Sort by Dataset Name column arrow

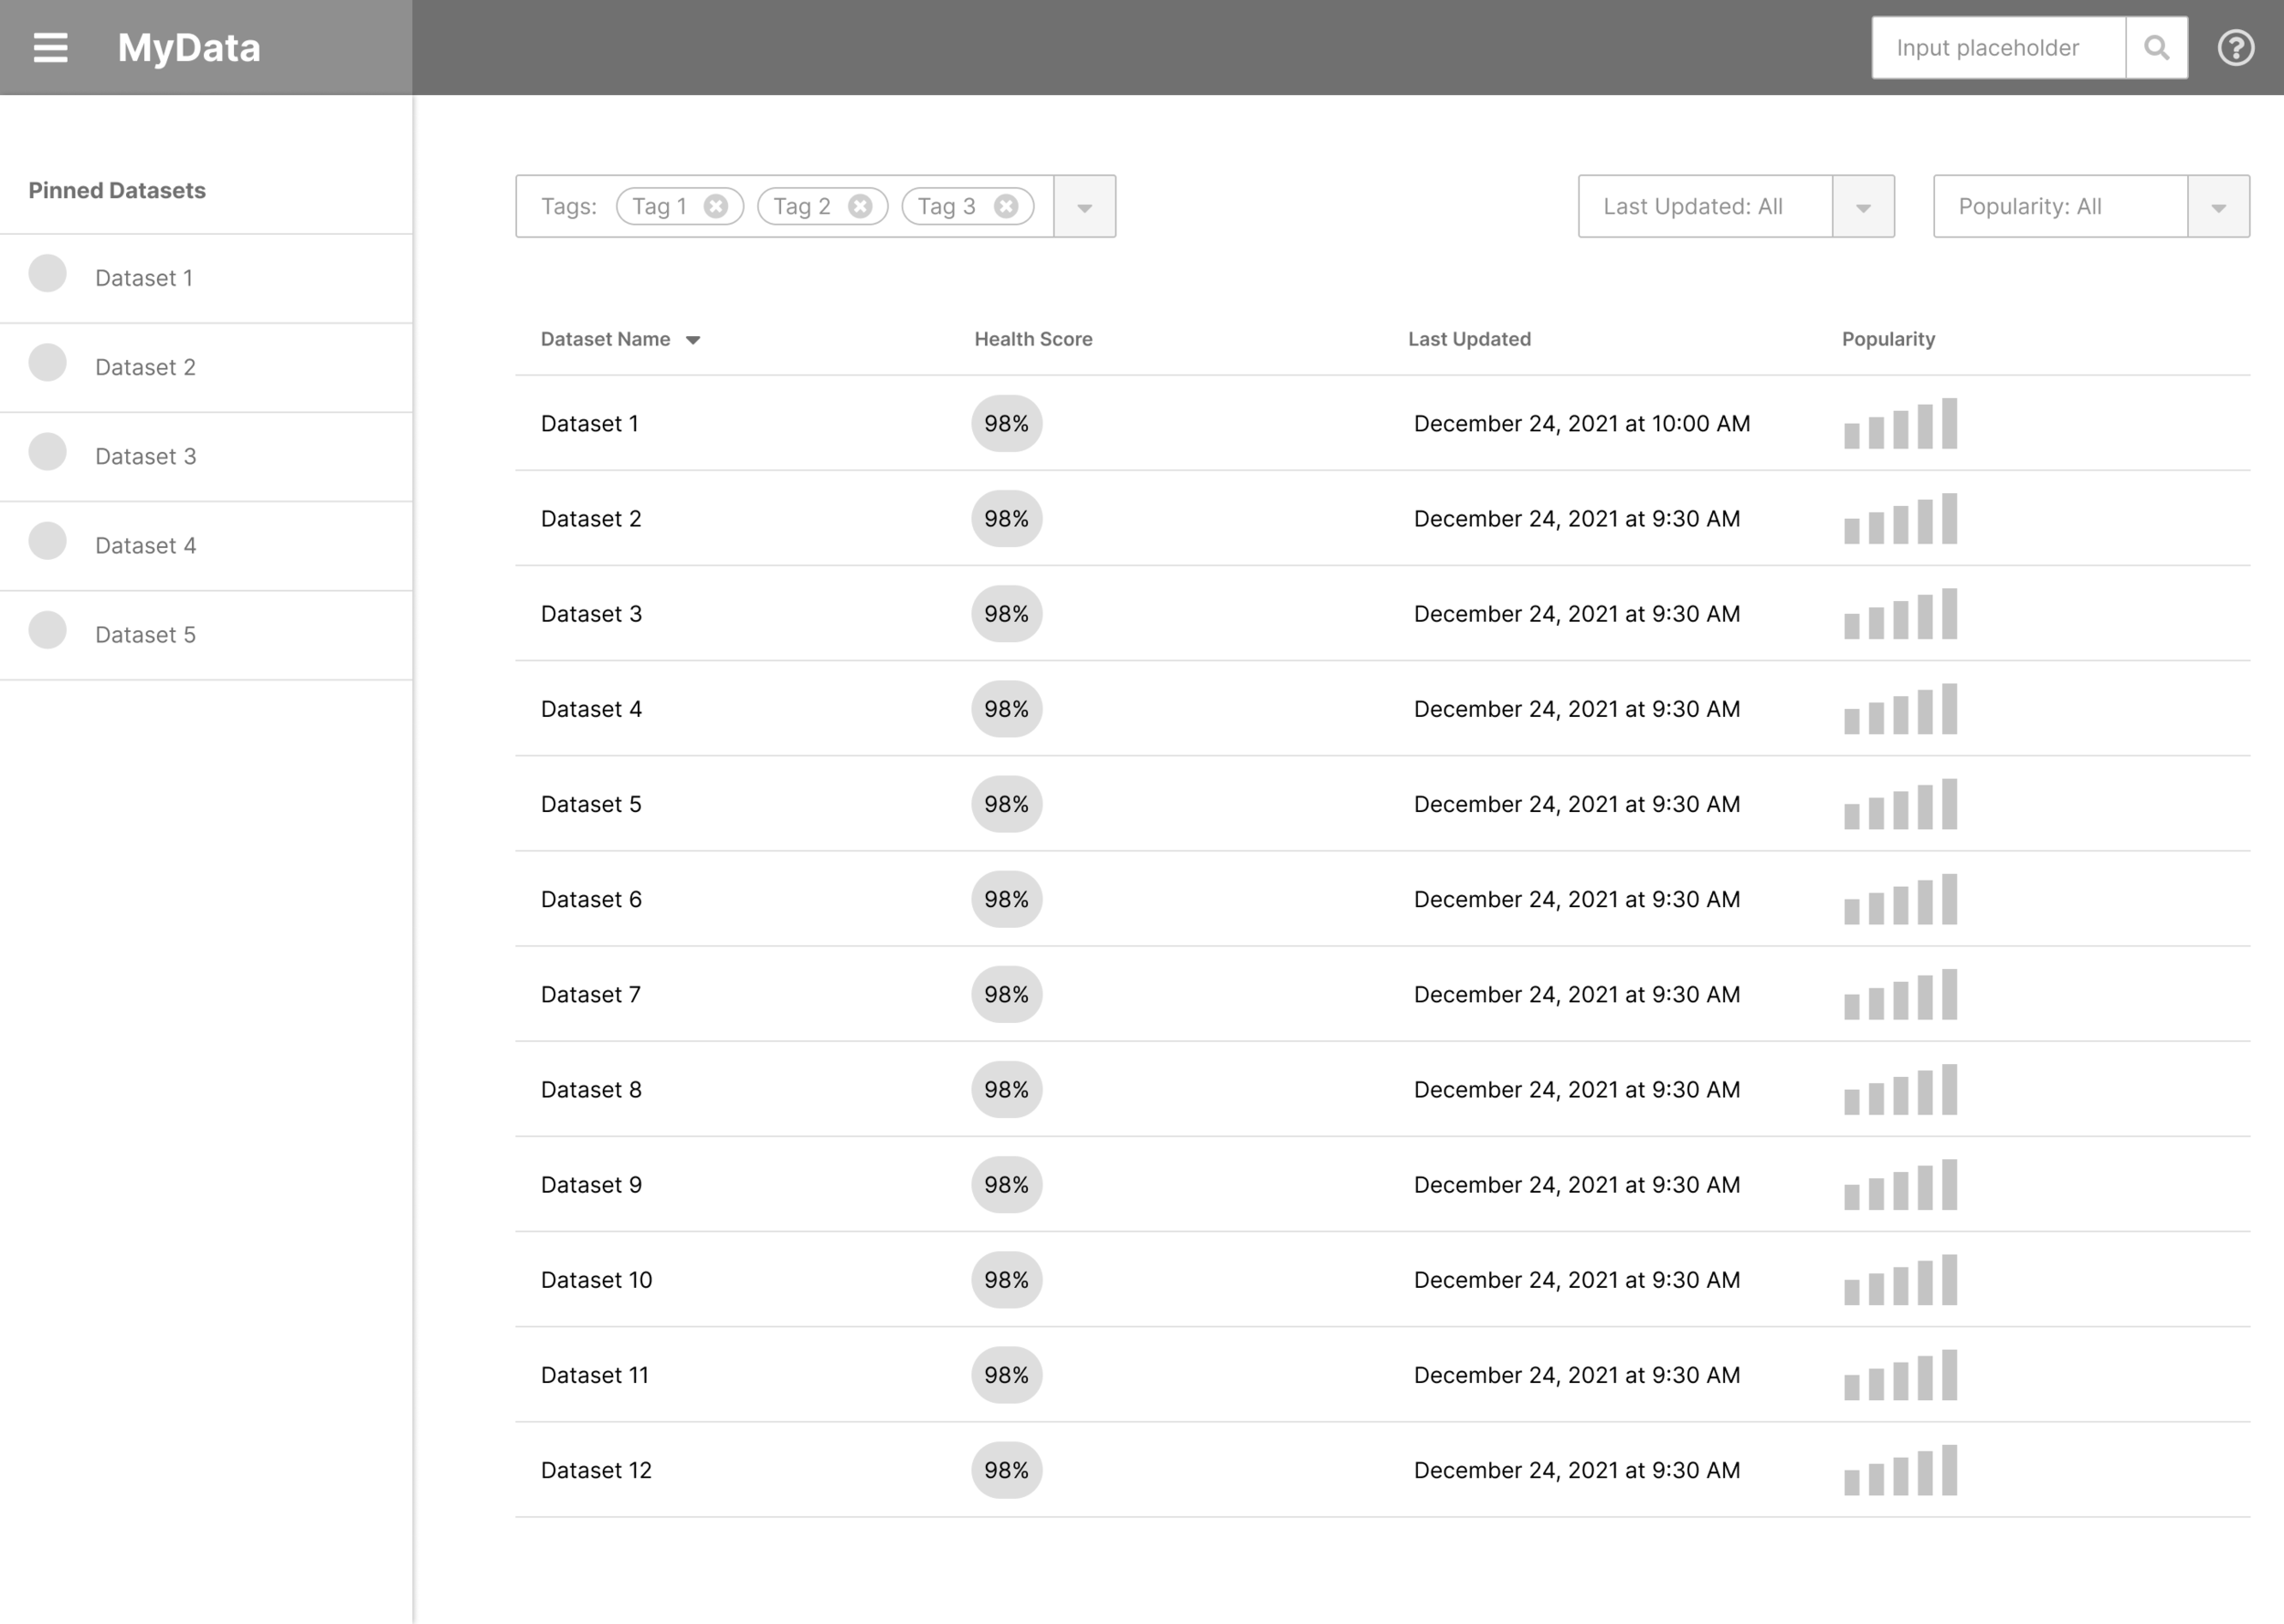tap(693, 340)
